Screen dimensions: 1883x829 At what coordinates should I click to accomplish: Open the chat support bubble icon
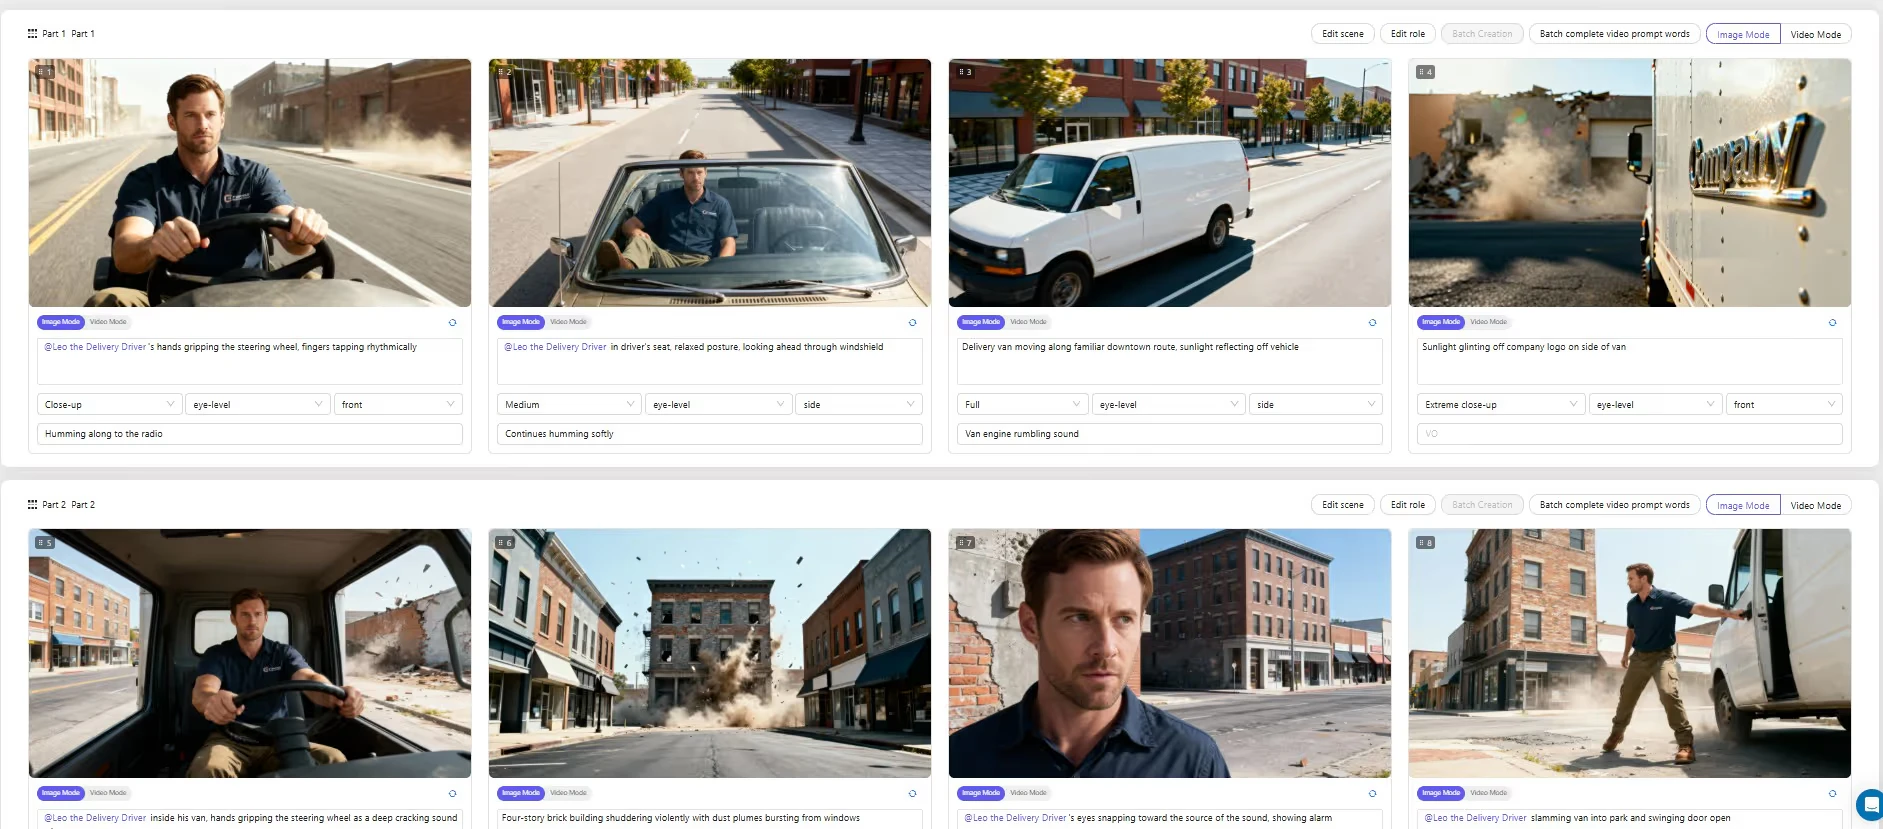pos(1870,804)
